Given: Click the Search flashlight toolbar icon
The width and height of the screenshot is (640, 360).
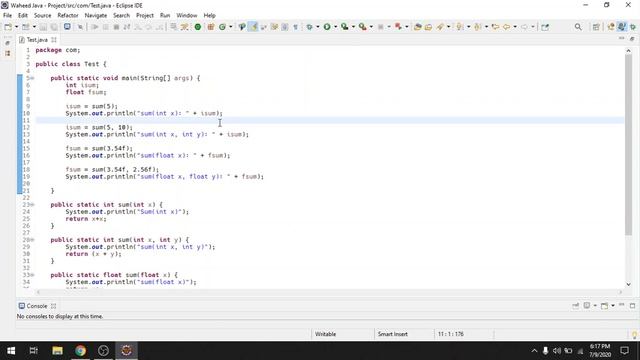Looking at the screenshot, I should click(x=440, y=27).
